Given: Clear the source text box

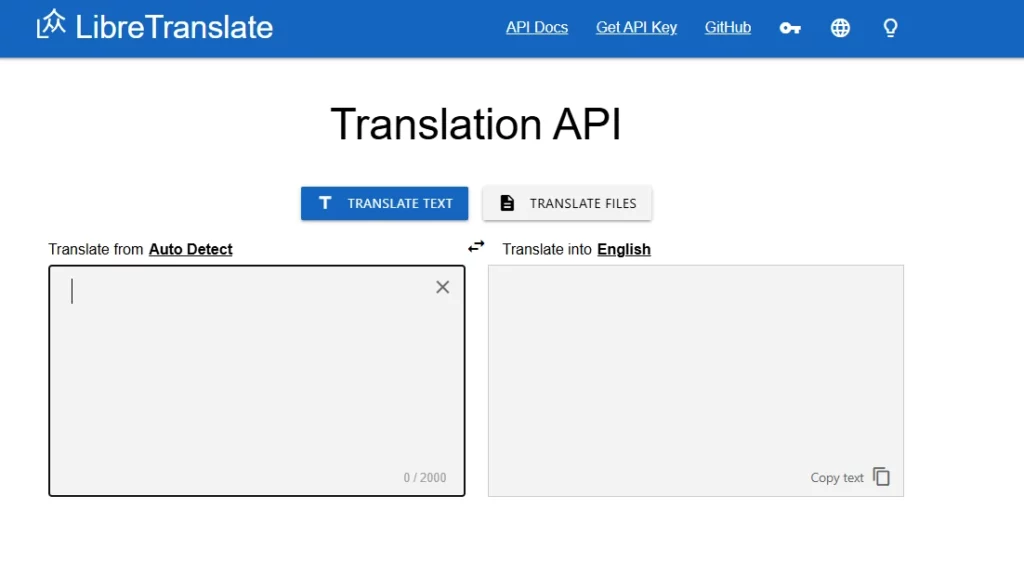Looking at the screenshot, I should point(442,287).
